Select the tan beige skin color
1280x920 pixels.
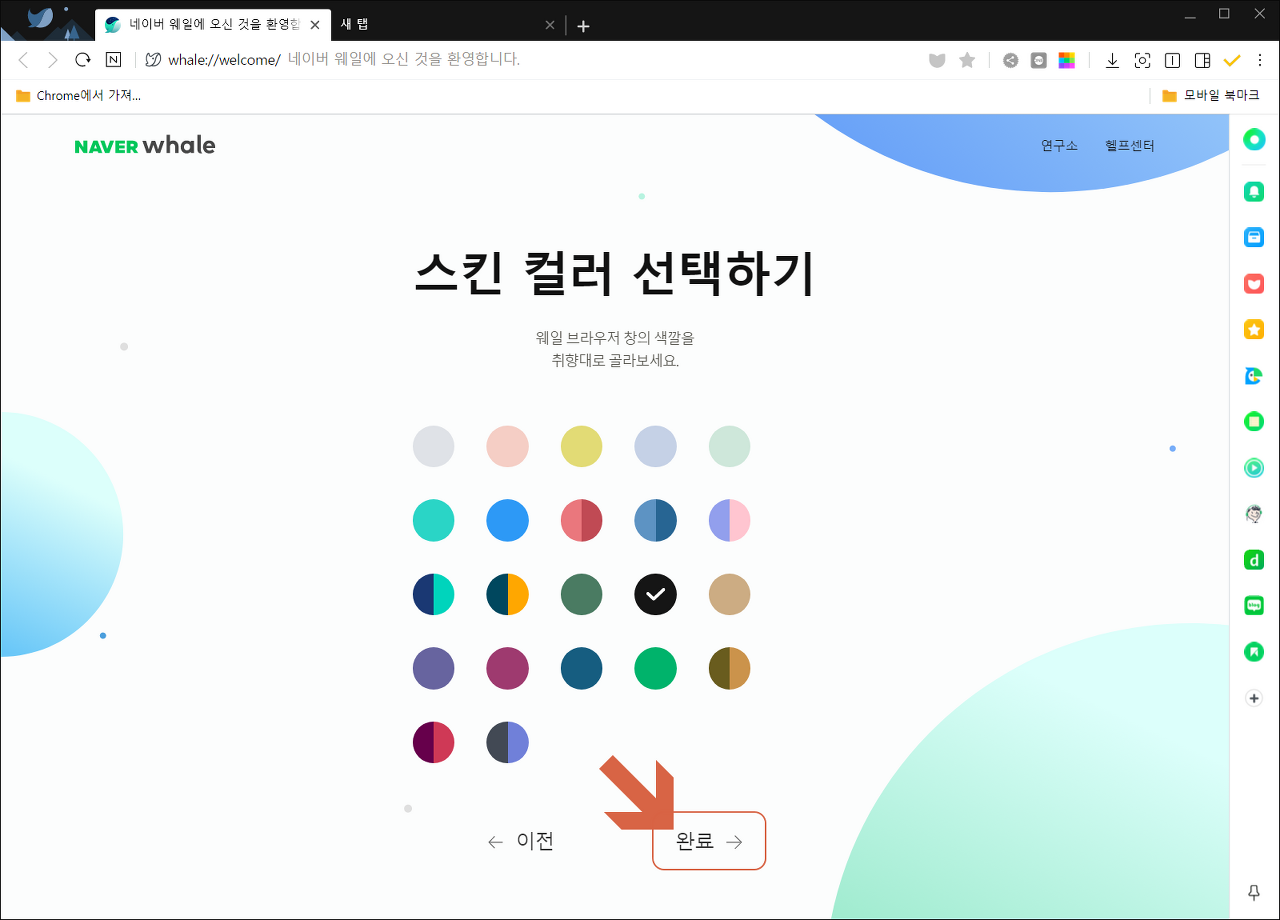coord(729,594)
